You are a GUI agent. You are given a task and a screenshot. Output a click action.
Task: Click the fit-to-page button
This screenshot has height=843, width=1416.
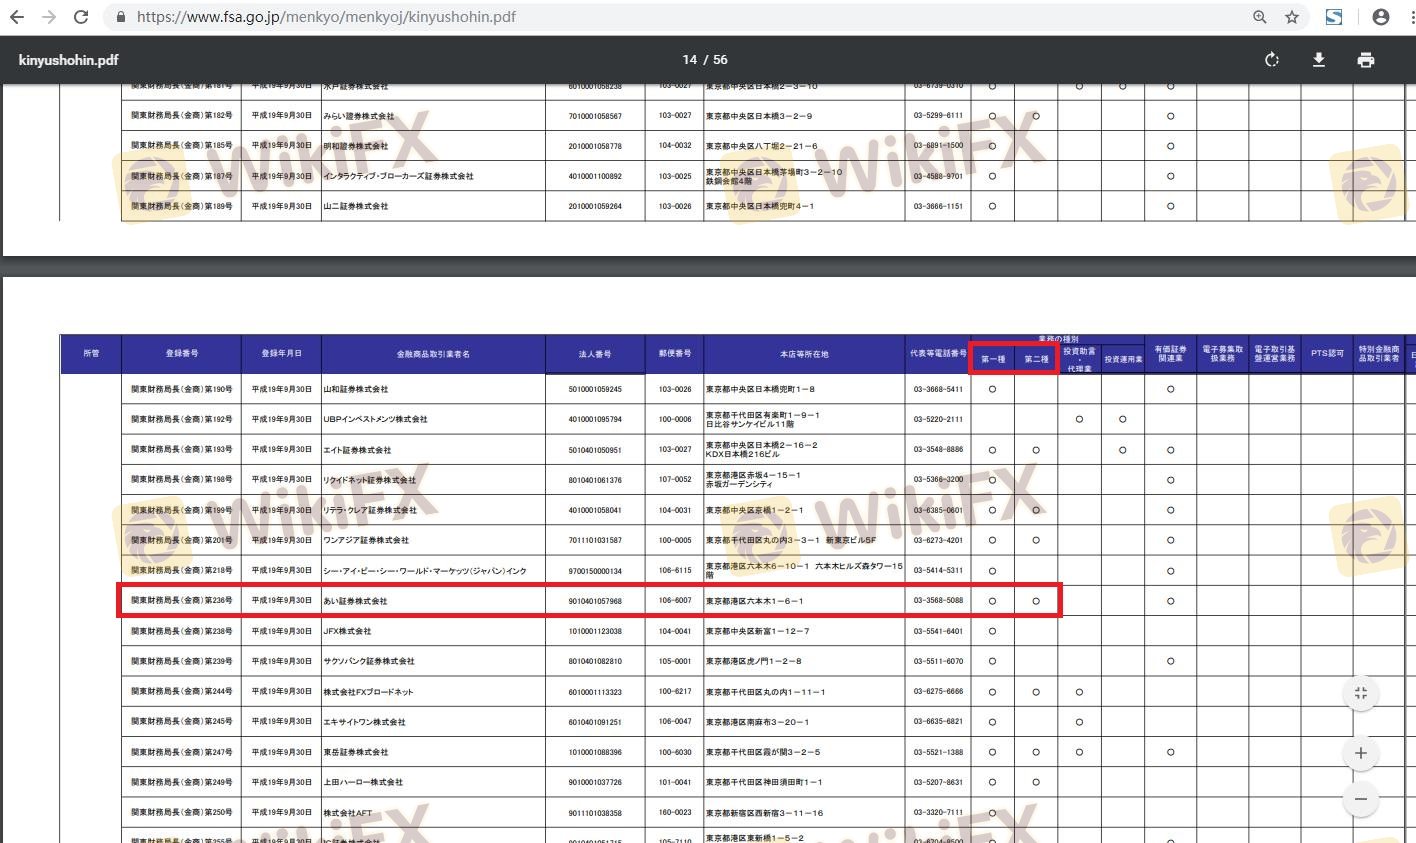click(x=1361, y=693)
